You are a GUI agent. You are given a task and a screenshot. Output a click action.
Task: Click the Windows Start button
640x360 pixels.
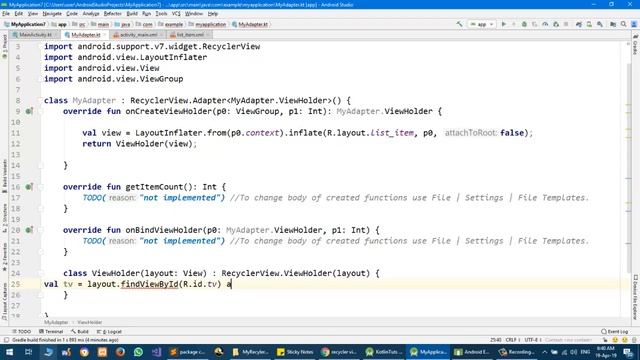tap(9, 352)
